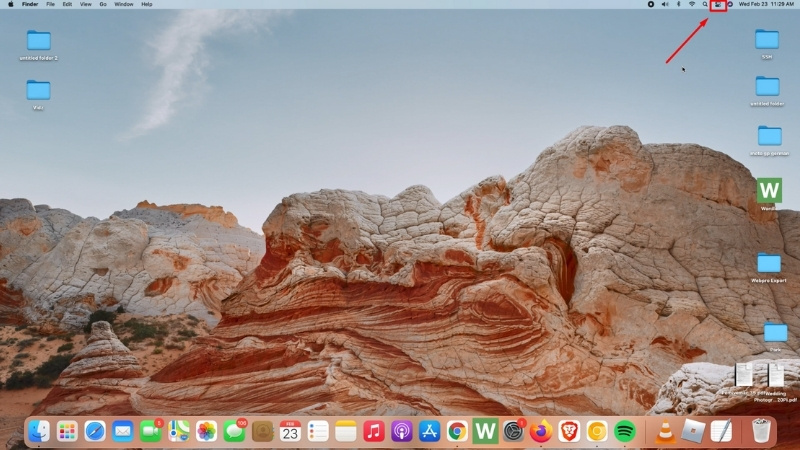The image size is (800, 450).
Task: Open the Edit menu
Action: 67,4
